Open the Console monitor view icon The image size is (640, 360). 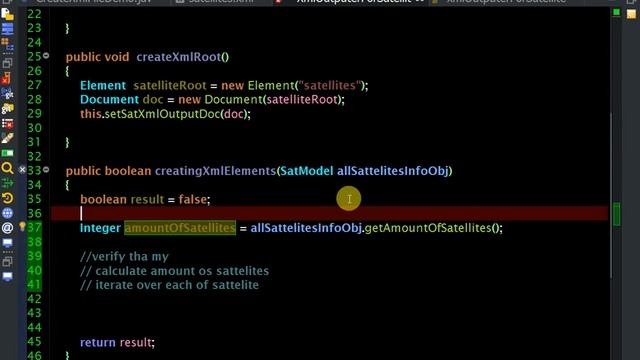pyautogui.click(x=7, y=244)
